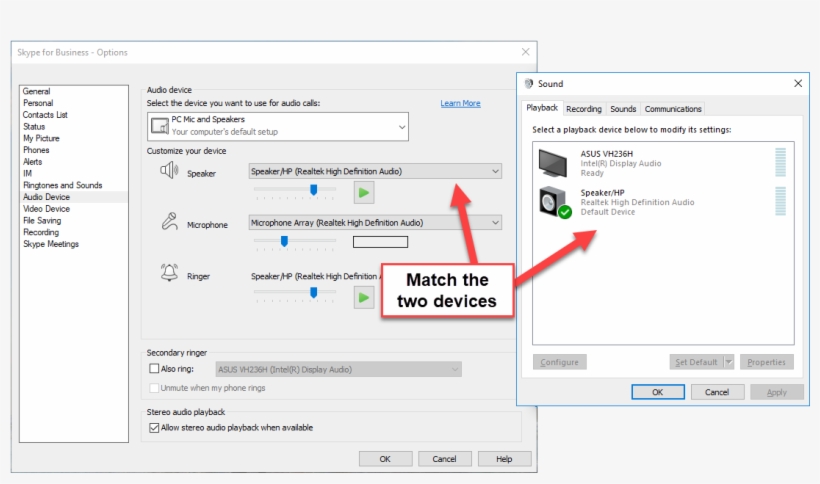Select Video Device in the options list

tap(47, 209)
